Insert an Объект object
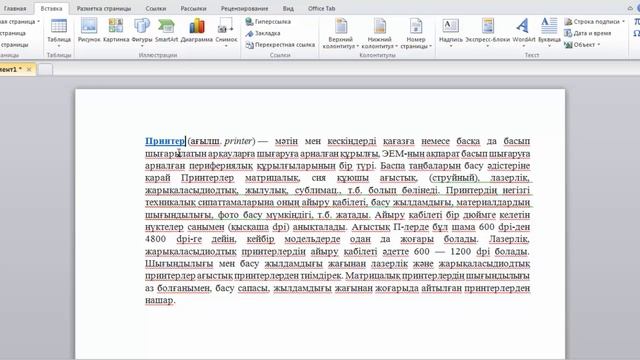 pyautogui.click(x=580, y=44)
